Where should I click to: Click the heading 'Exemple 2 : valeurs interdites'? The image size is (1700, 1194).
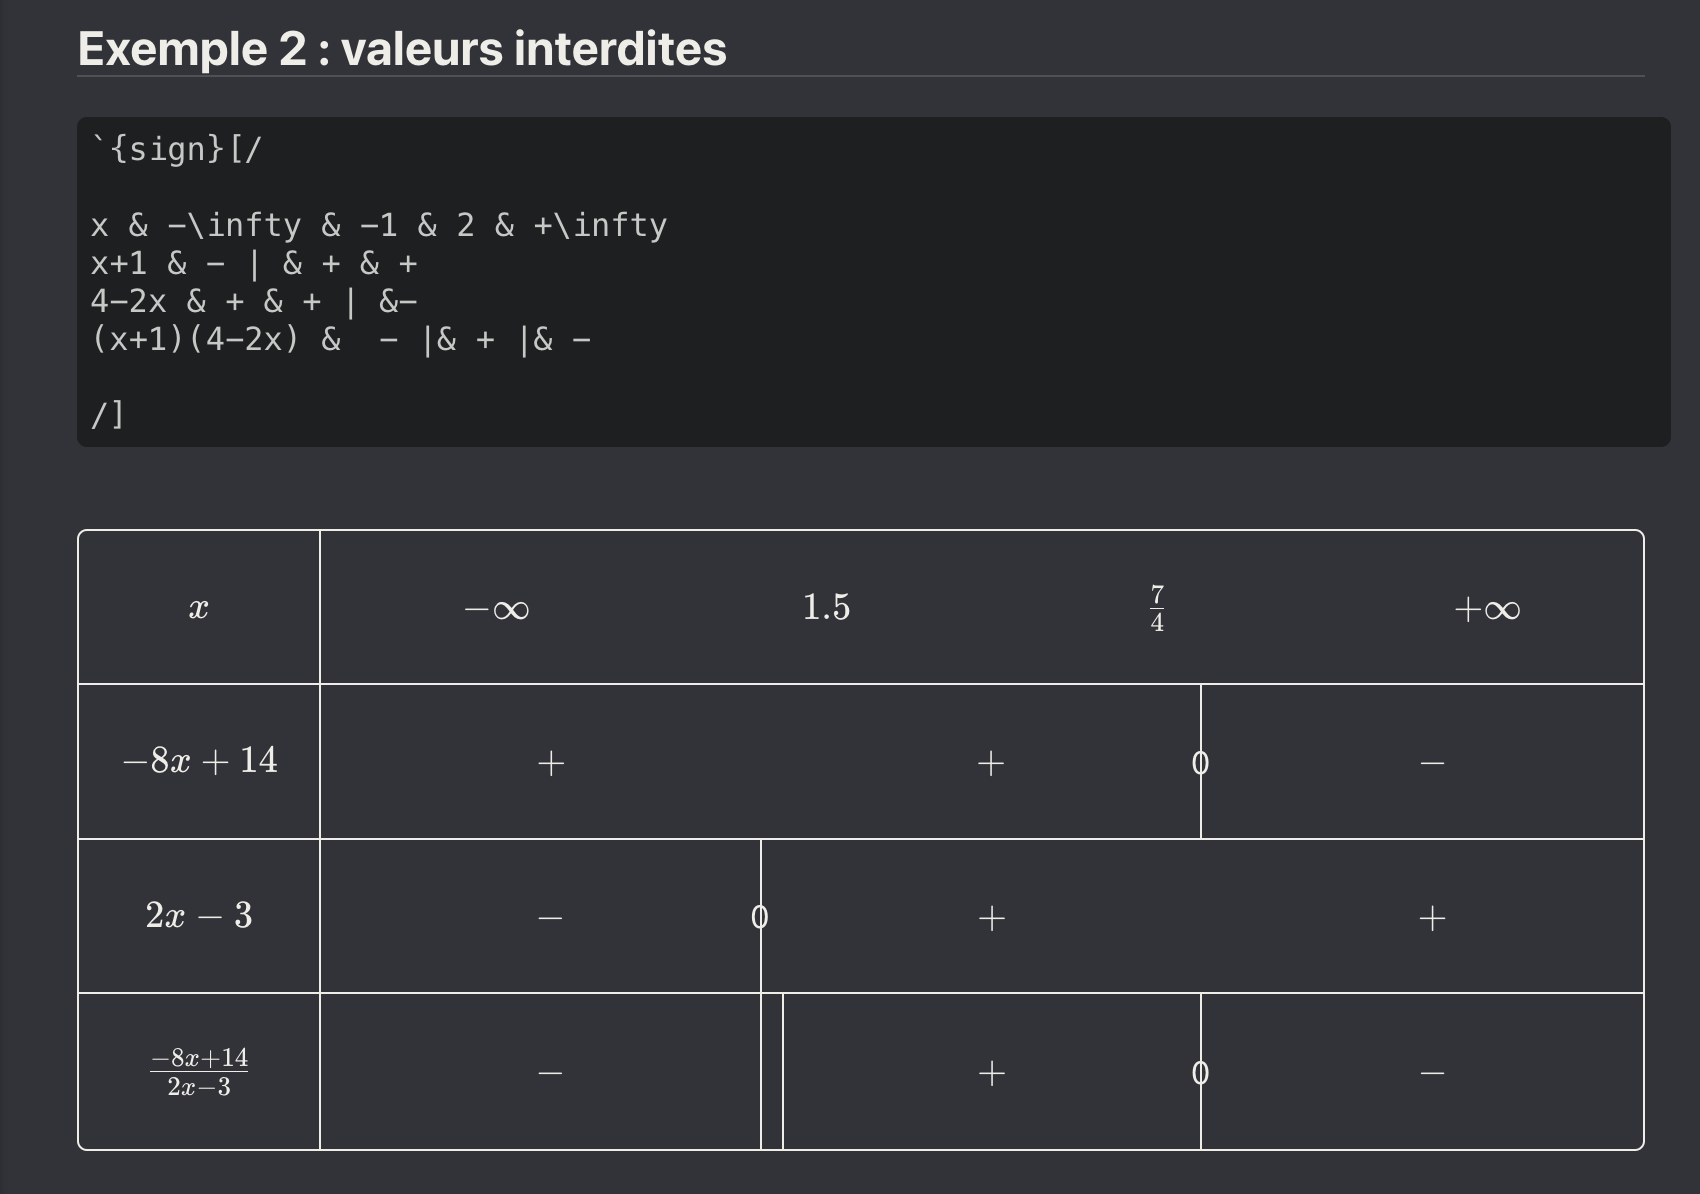402,49
